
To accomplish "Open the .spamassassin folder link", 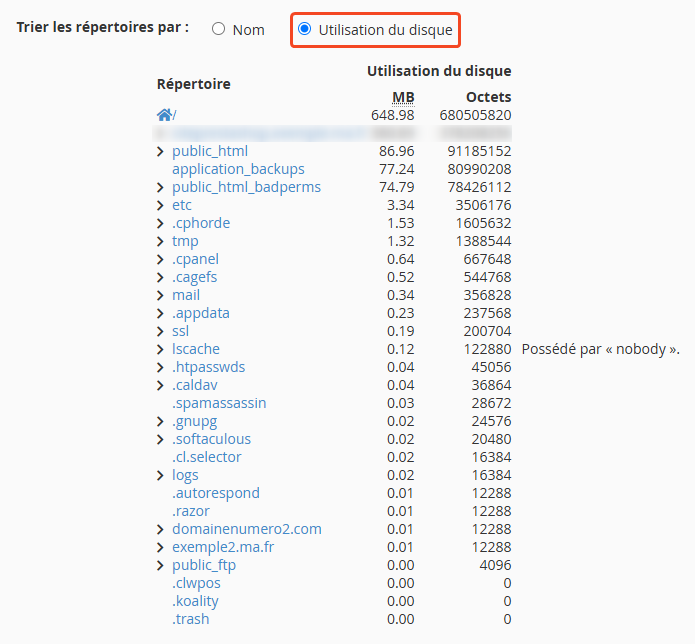I will point(219,403).
